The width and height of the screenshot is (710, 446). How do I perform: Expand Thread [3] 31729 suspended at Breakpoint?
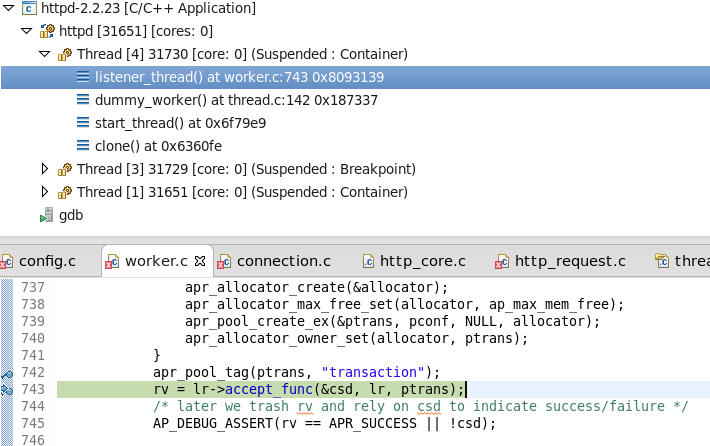(44, 169)
